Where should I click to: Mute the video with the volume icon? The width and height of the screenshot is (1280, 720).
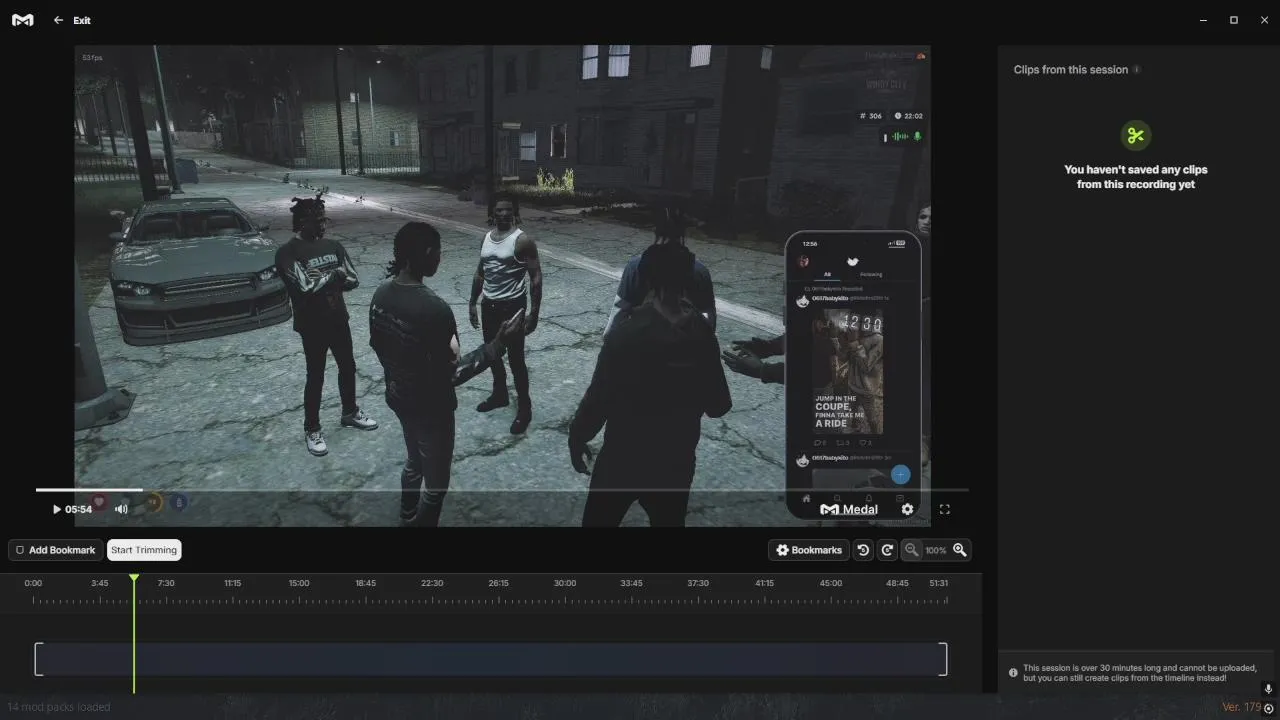(x=121, y=509)
